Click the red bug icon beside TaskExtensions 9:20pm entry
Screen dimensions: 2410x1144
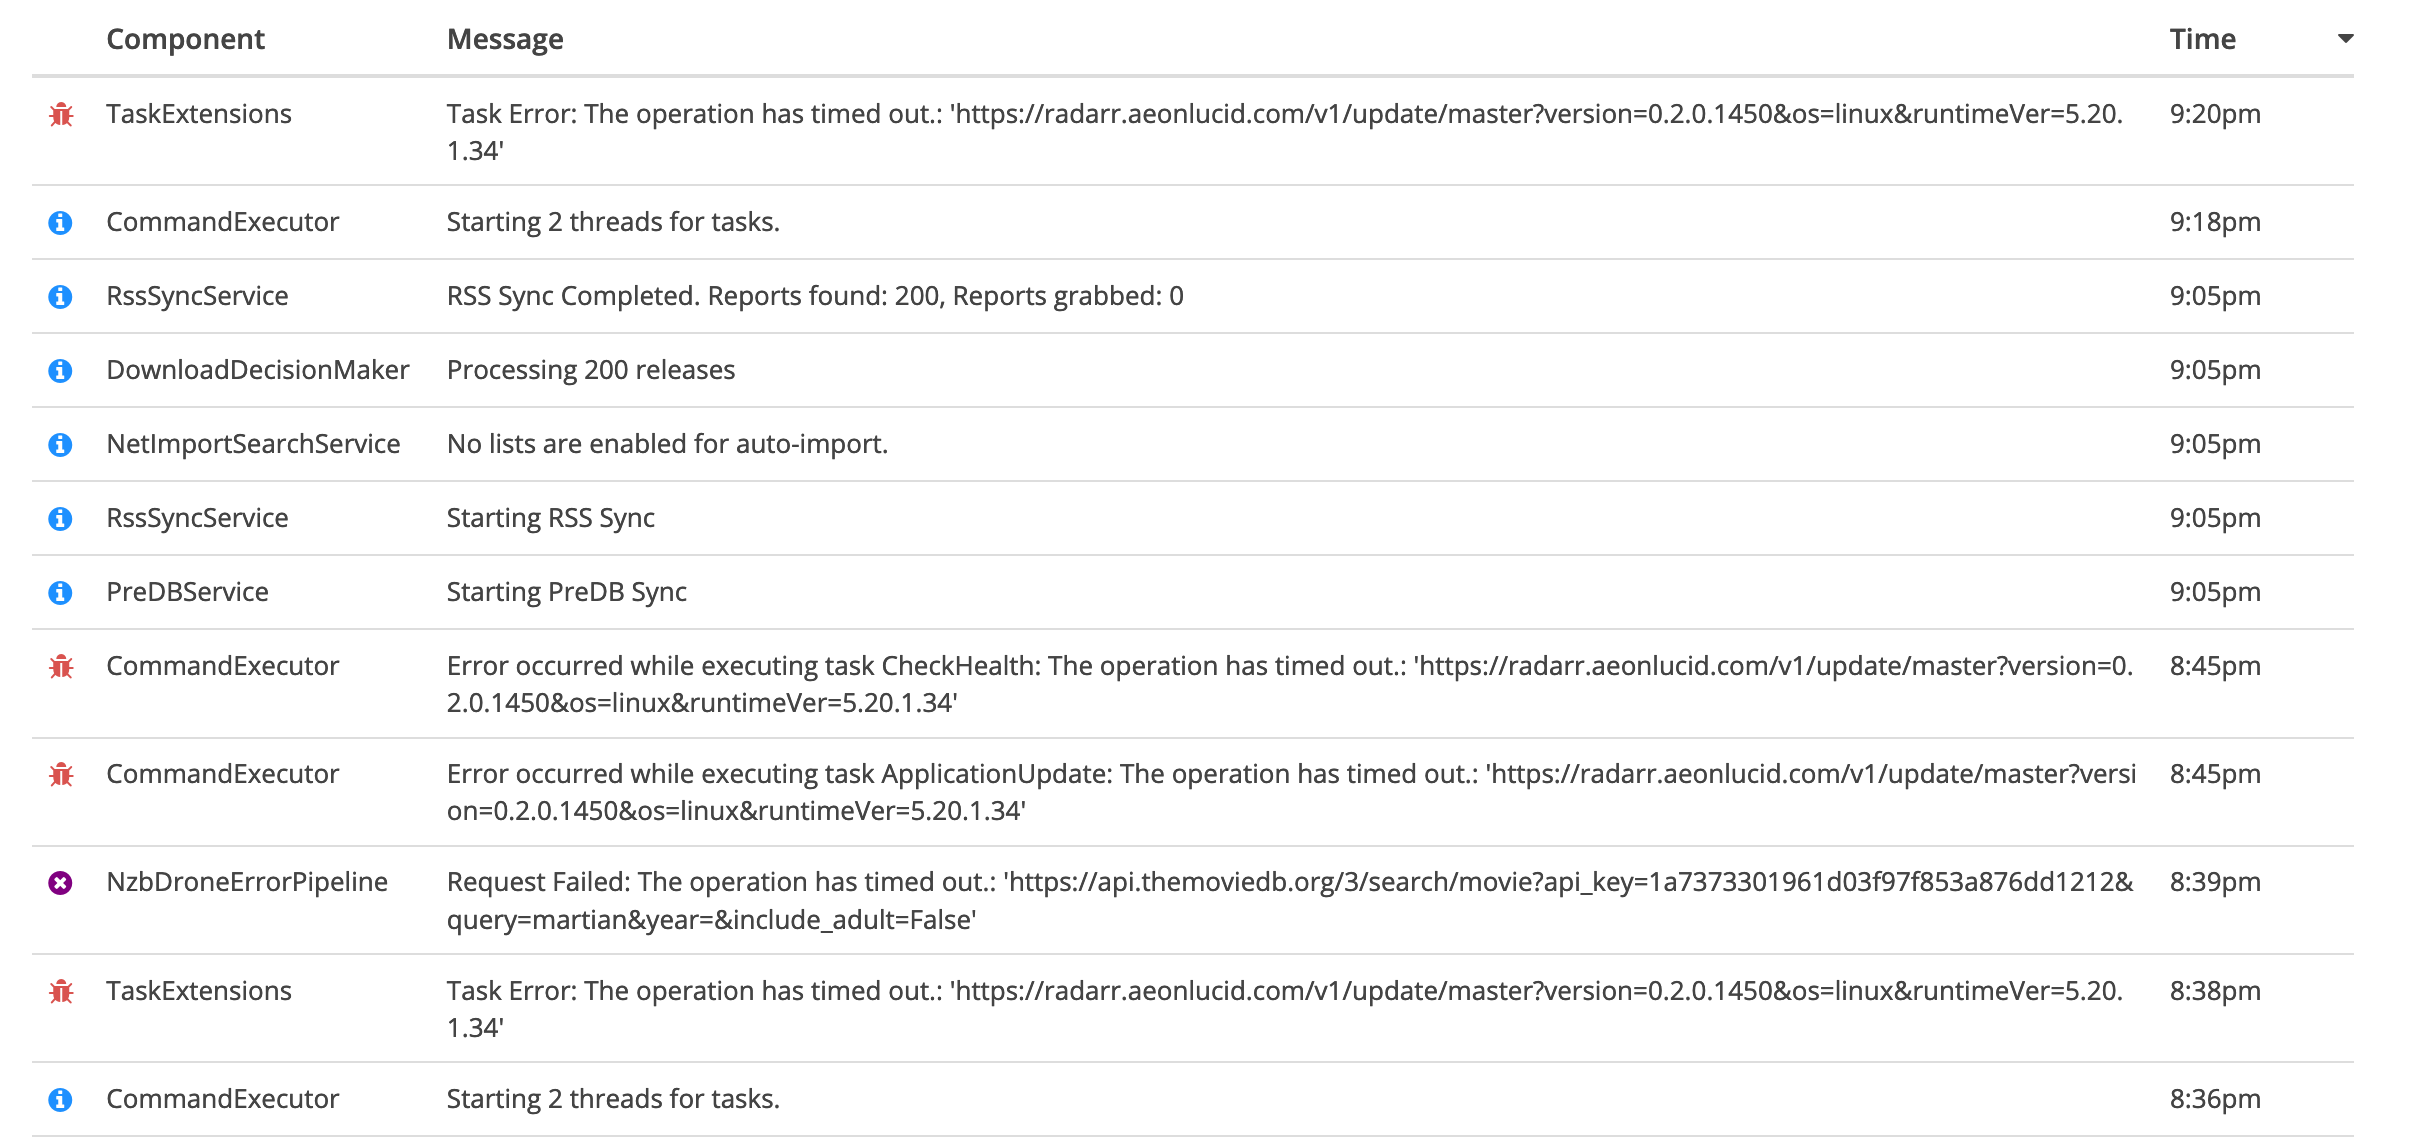click(x=62, y=114)
